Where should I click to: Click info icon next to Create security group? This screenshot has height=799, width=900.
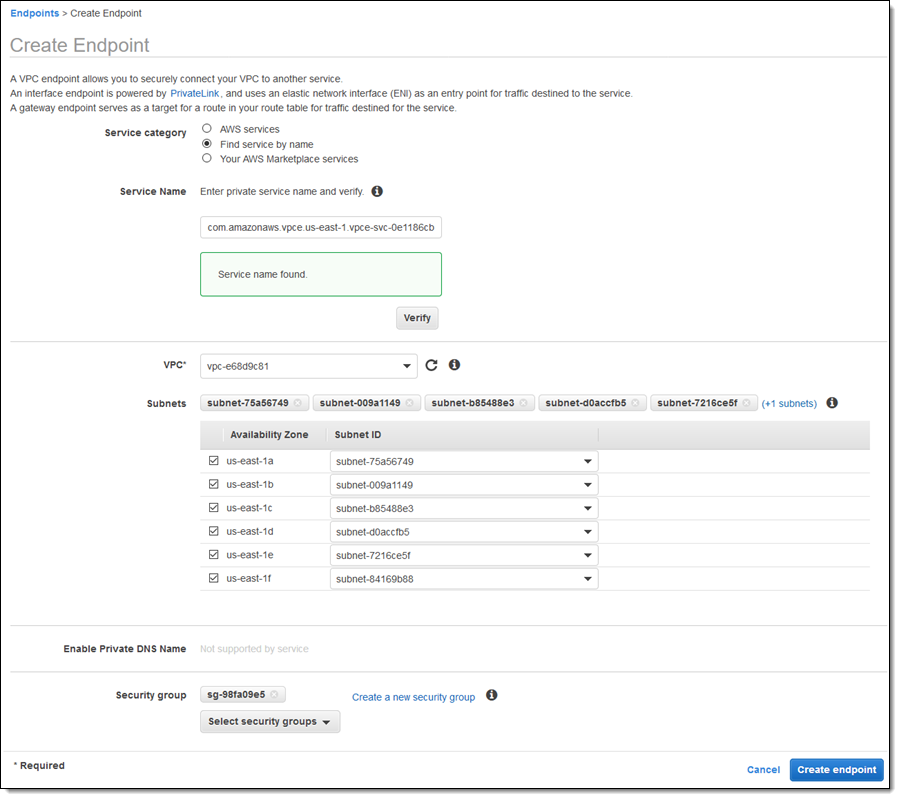(491, 696)
